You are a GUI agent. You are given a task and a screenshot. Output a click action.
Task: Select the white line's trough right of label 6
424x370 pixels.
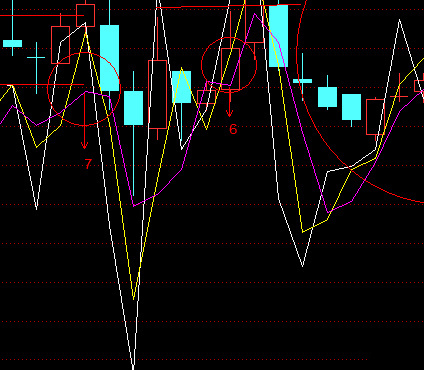point(302,265)
